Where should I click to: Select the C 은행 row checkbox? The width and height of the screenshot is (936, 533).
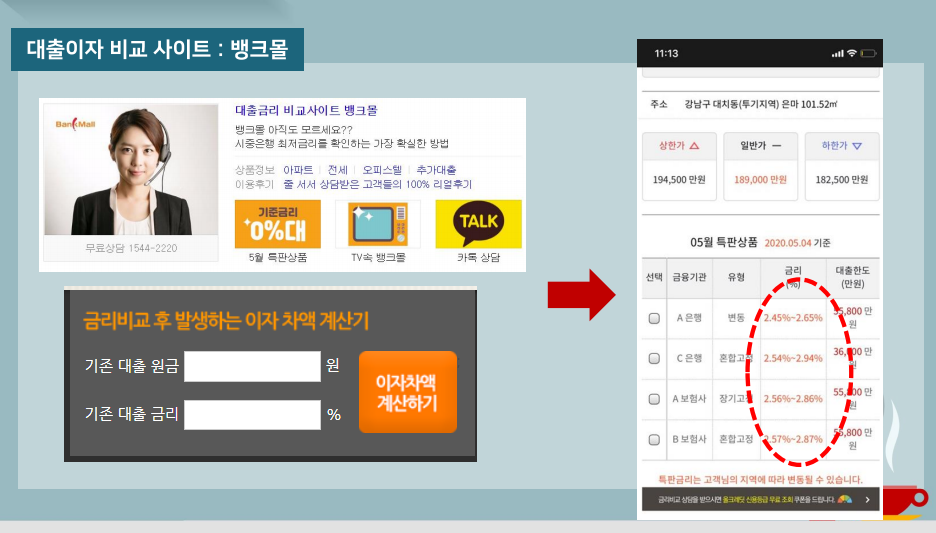click(654, 358)
